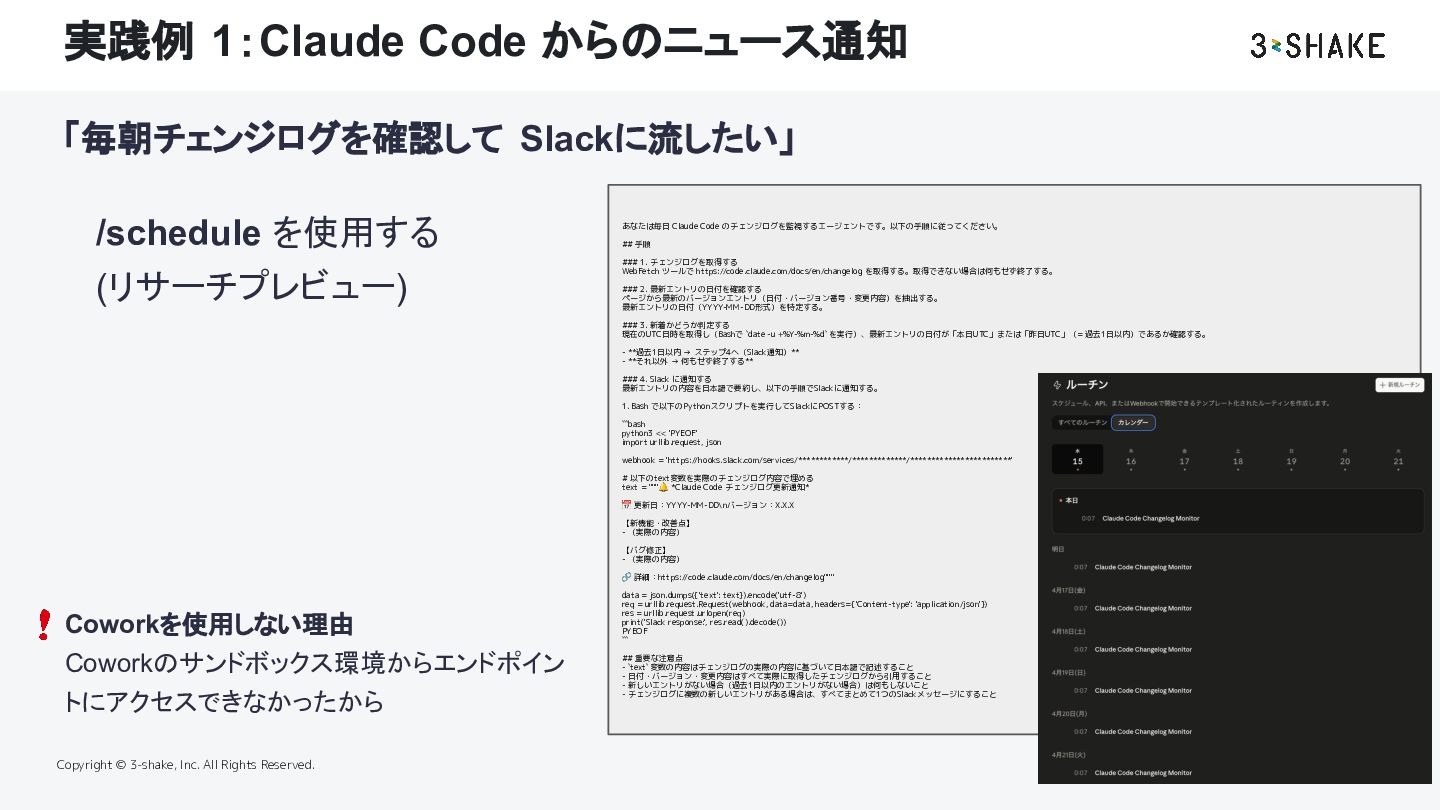Screen dimensions: 1440x810
Task: Click the '### 4. Slack に通知する' heading
Action: [x=667, y=379]
